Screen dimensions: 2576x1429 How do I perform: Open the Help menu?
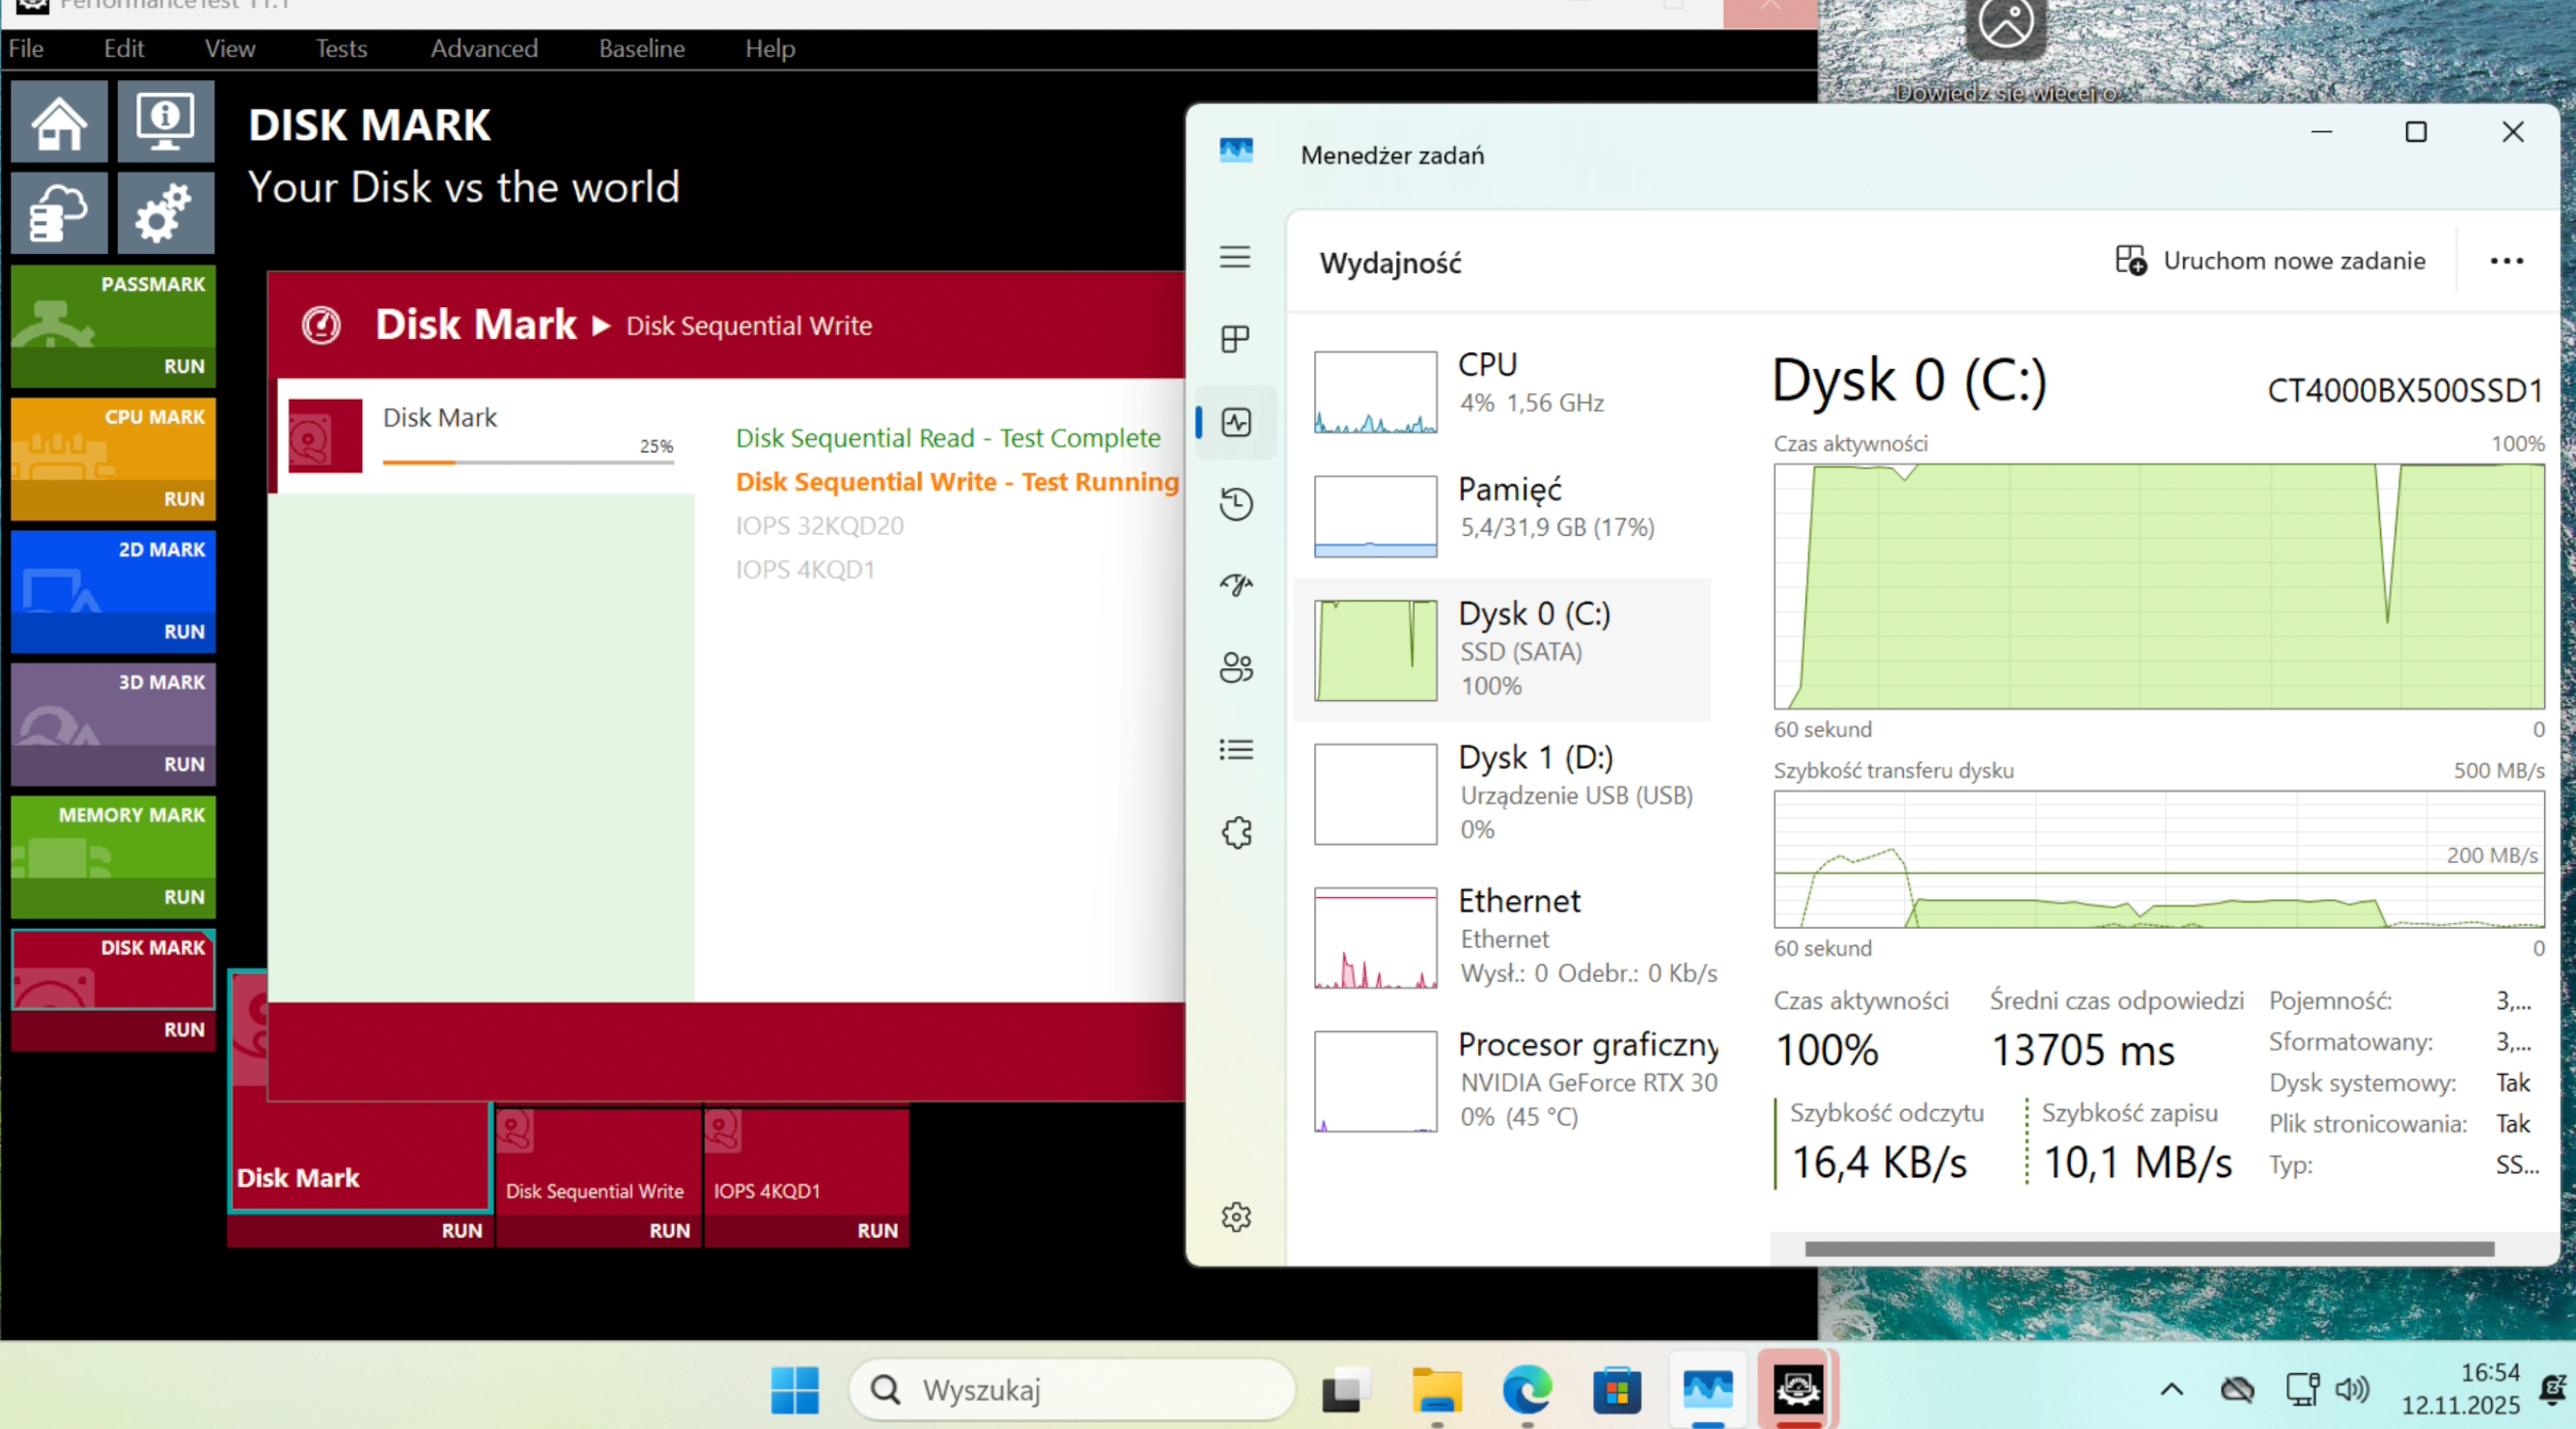click(x=770, y=48)
